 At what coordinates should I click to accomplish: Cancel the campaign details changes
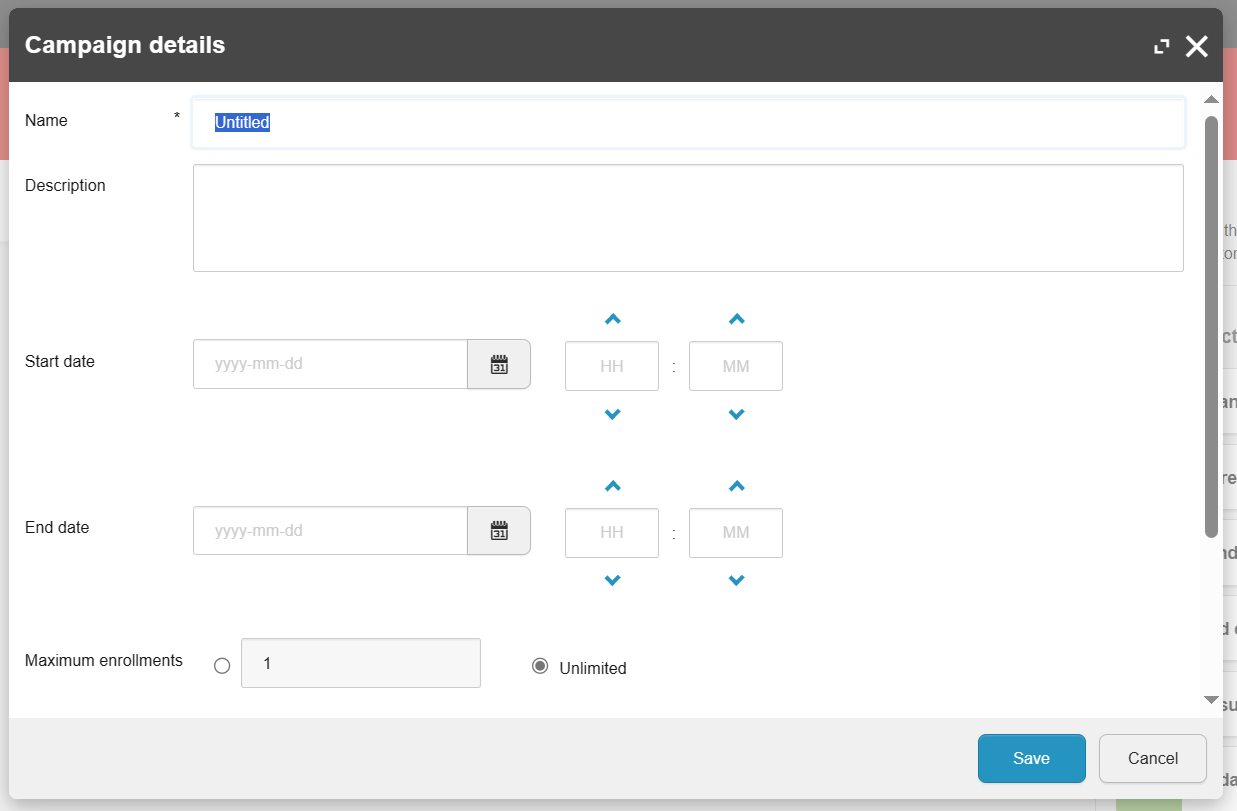[x=1152, y=758]
